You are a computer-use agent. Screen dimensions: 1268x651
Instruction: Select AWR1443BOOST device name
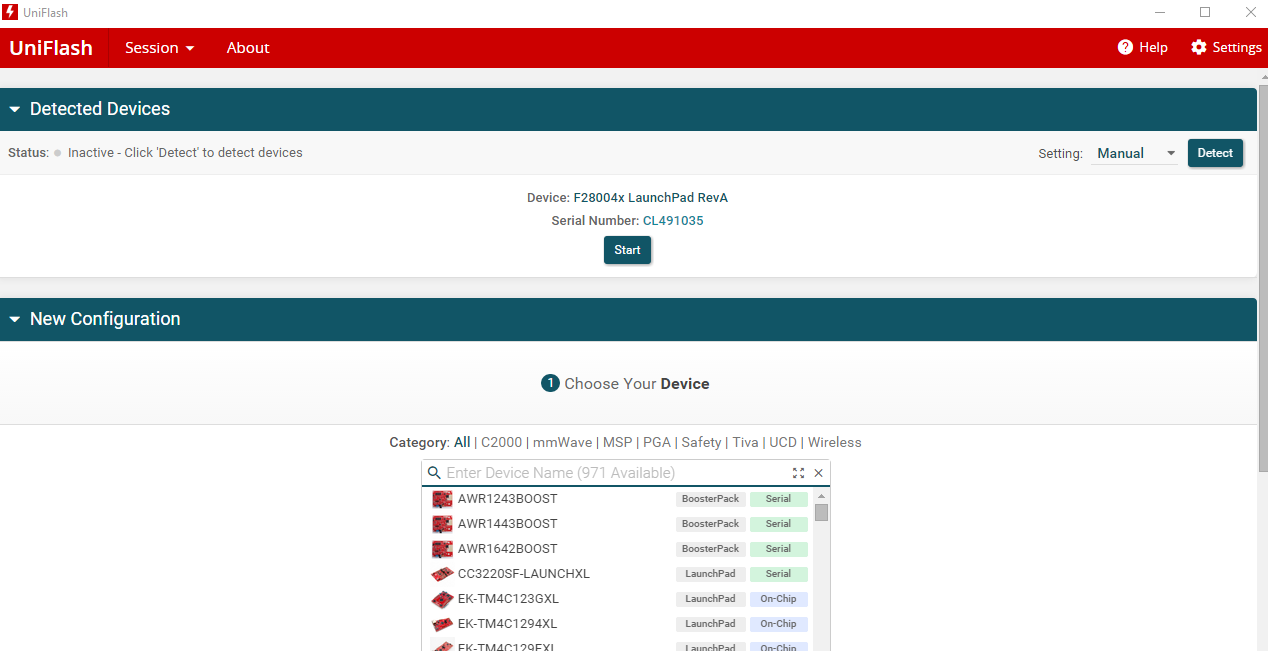[508, 524]
